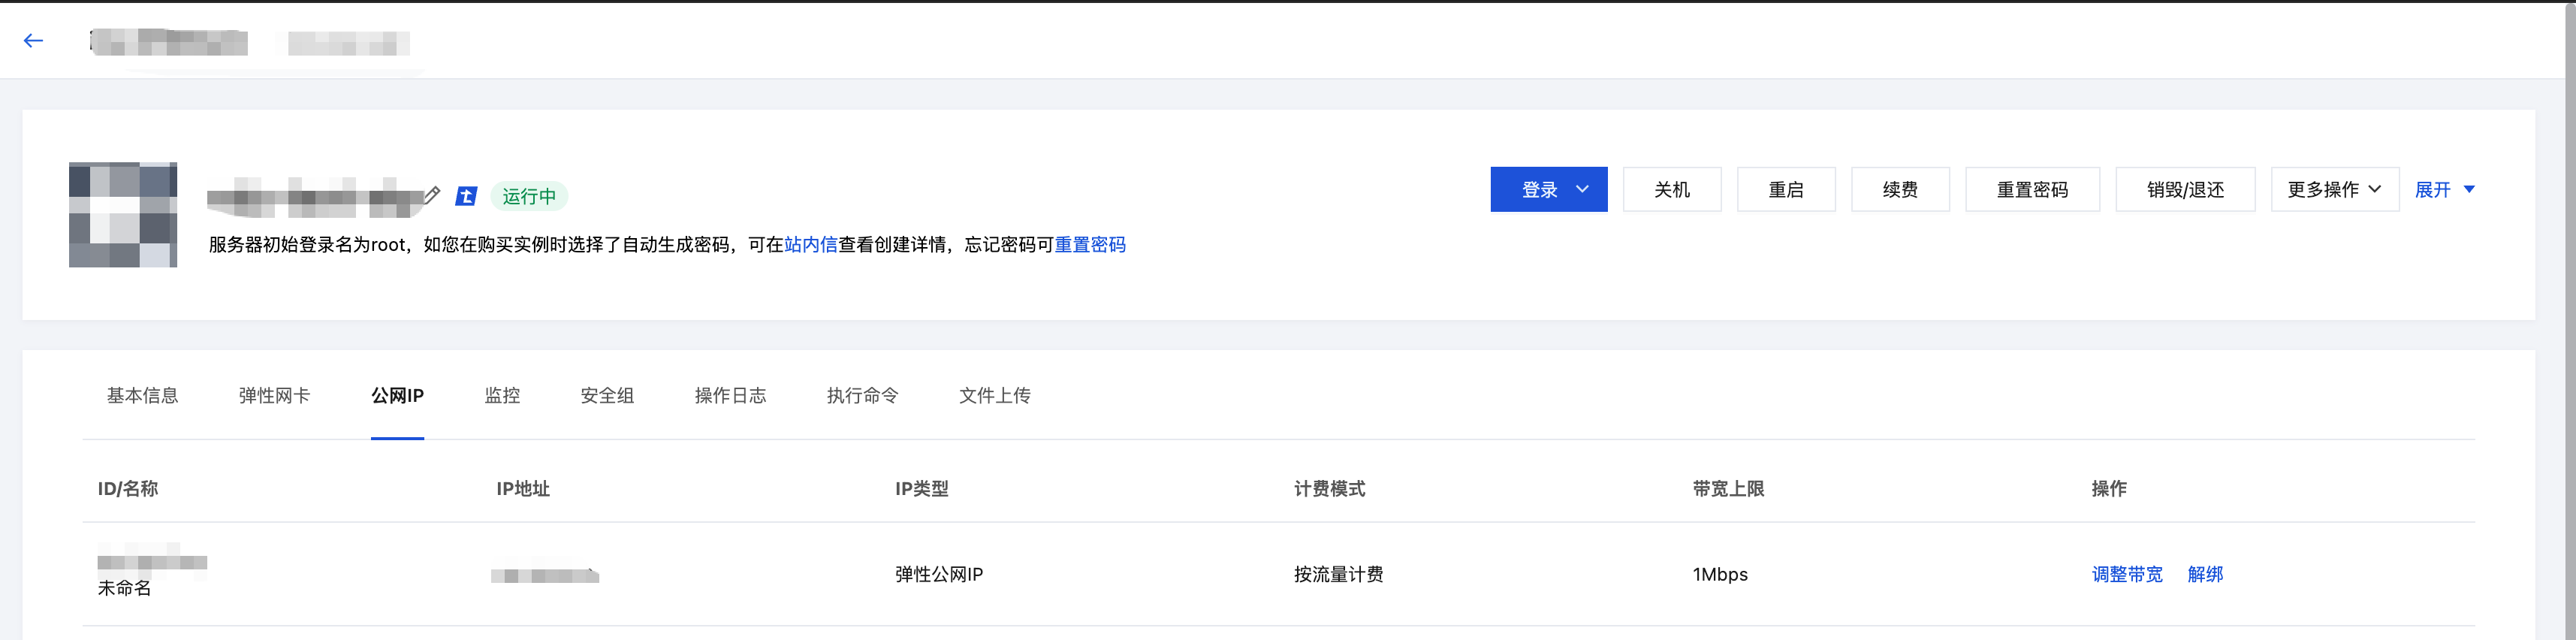This screenshot has width=2576, height=640.
Task: Select the 安全组 tab
Action: point(607,396)
